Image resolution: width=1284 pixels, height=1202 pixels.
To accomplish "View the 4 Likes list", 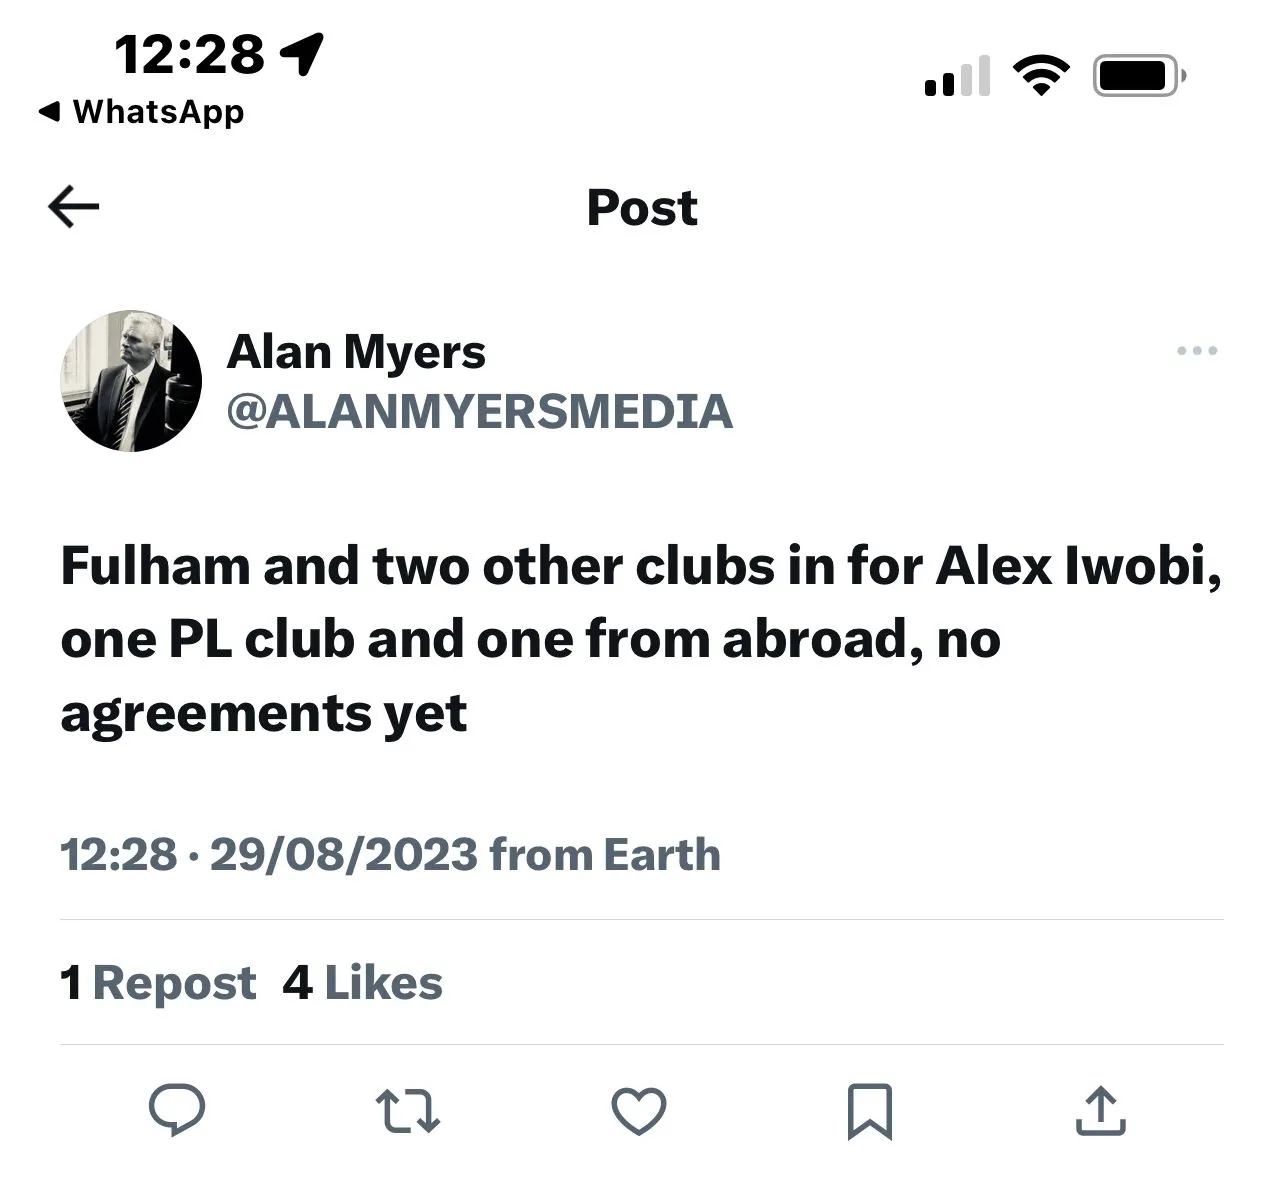I will click(362, 983).
